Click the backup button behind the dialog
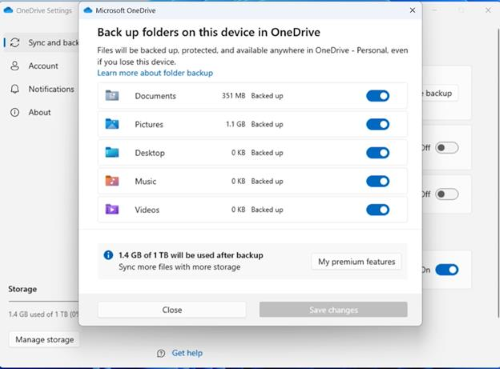This screenshot has width=500, height=369. coord(439,93)
